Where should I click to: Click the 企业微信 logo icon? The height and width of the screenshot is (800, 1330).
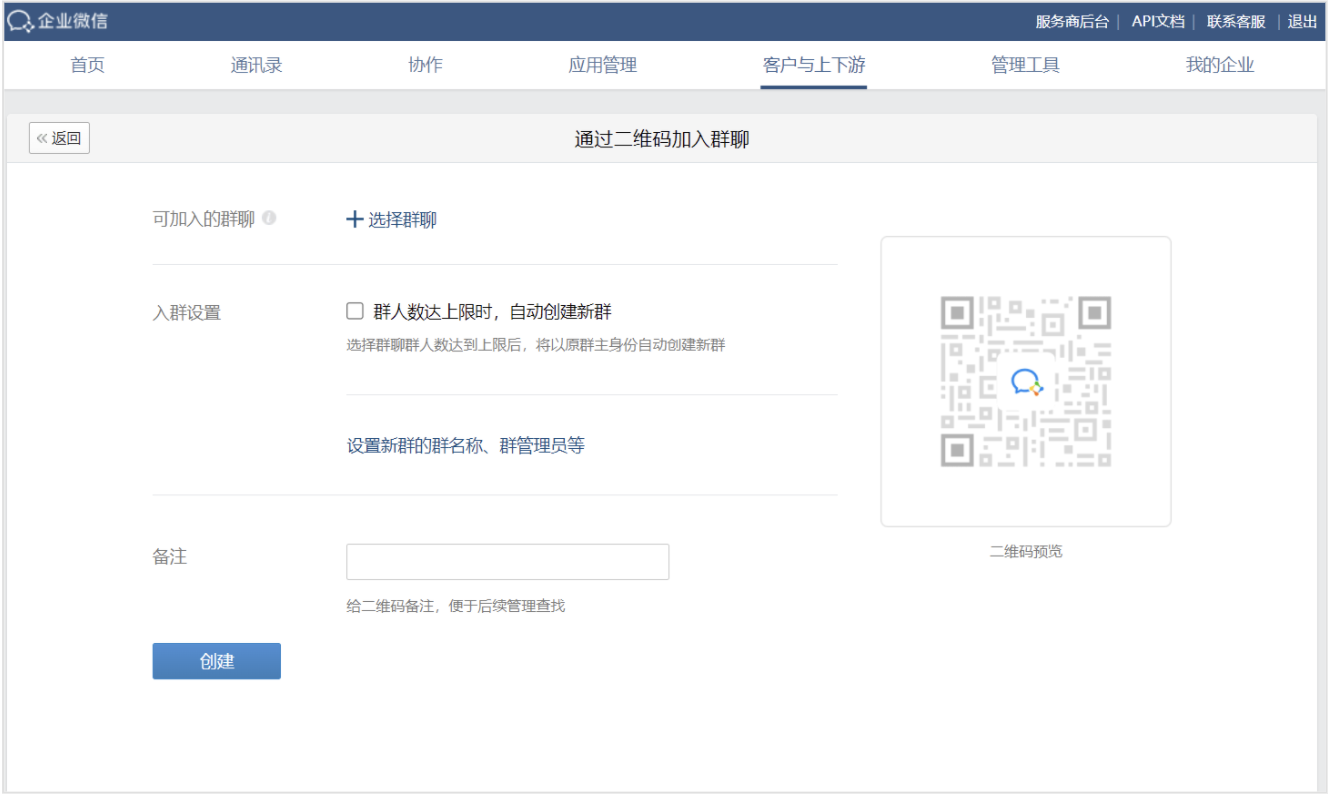[20, 21]
